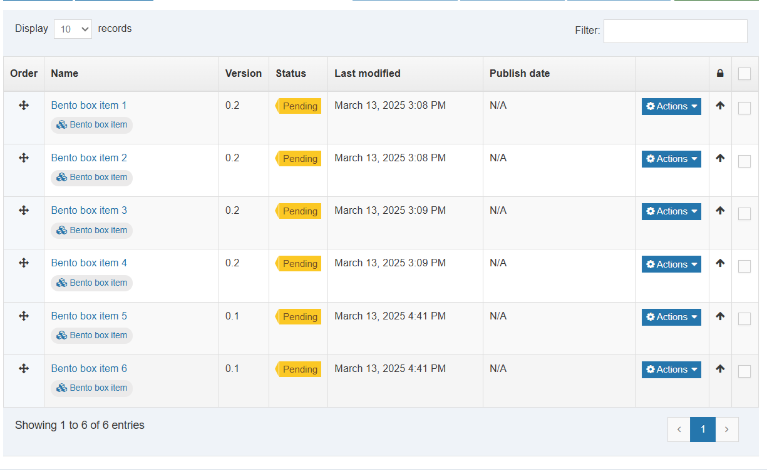This screenshot has width=767, height=472.
Task: Click the N/A publish date of Bento box item 1
Action: click(x=498, y=105)
